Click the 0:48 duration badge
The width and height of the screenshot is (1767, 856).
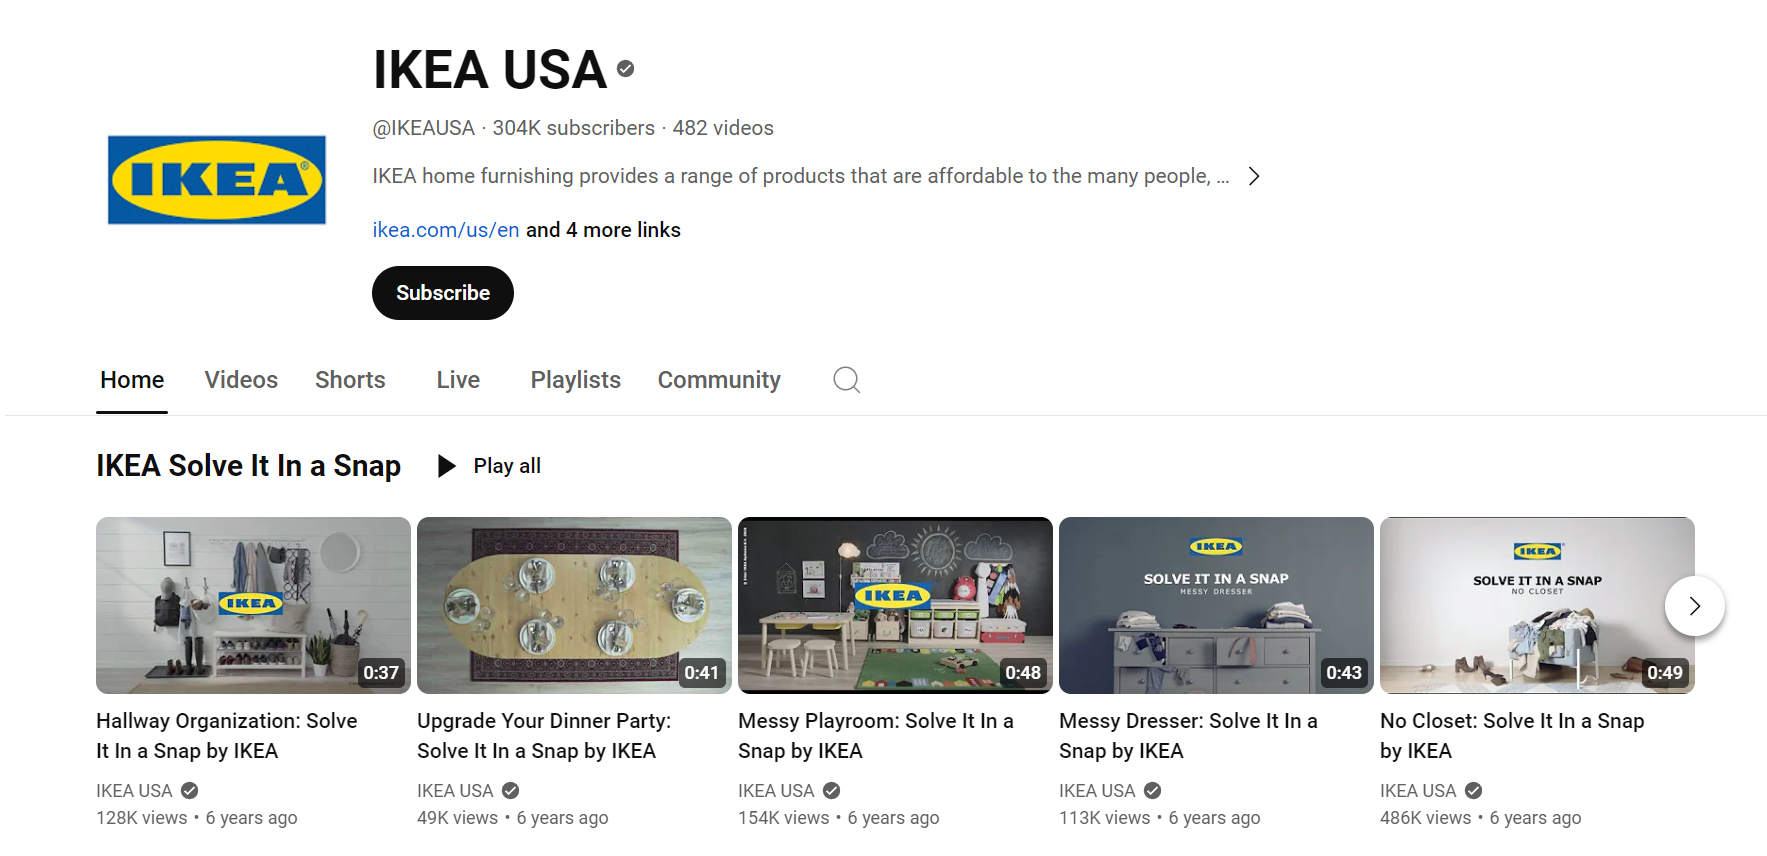(1023, 673)
